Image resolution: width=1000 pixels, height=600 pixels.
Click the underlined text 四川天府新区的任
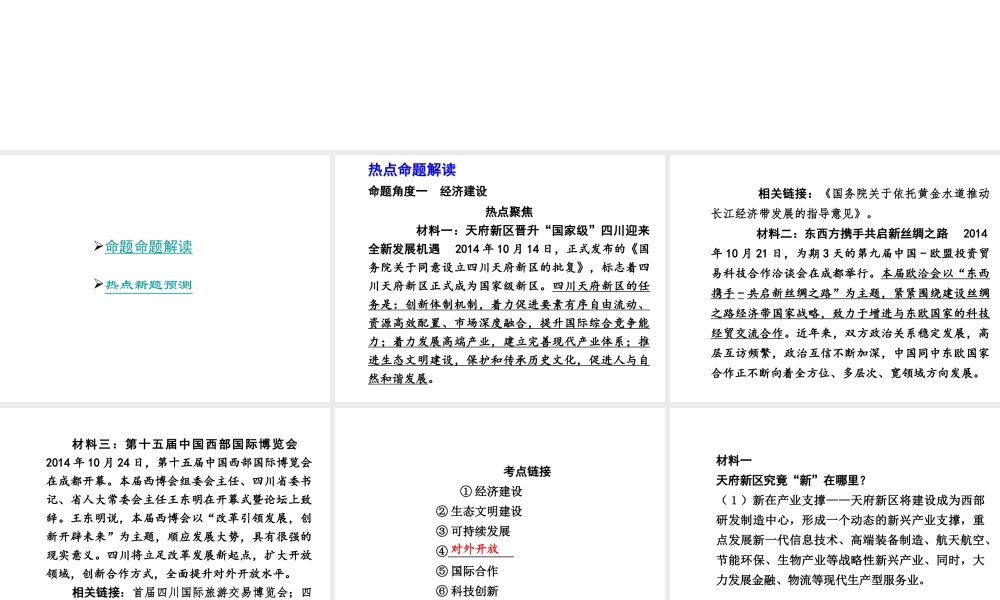[601, 286]
